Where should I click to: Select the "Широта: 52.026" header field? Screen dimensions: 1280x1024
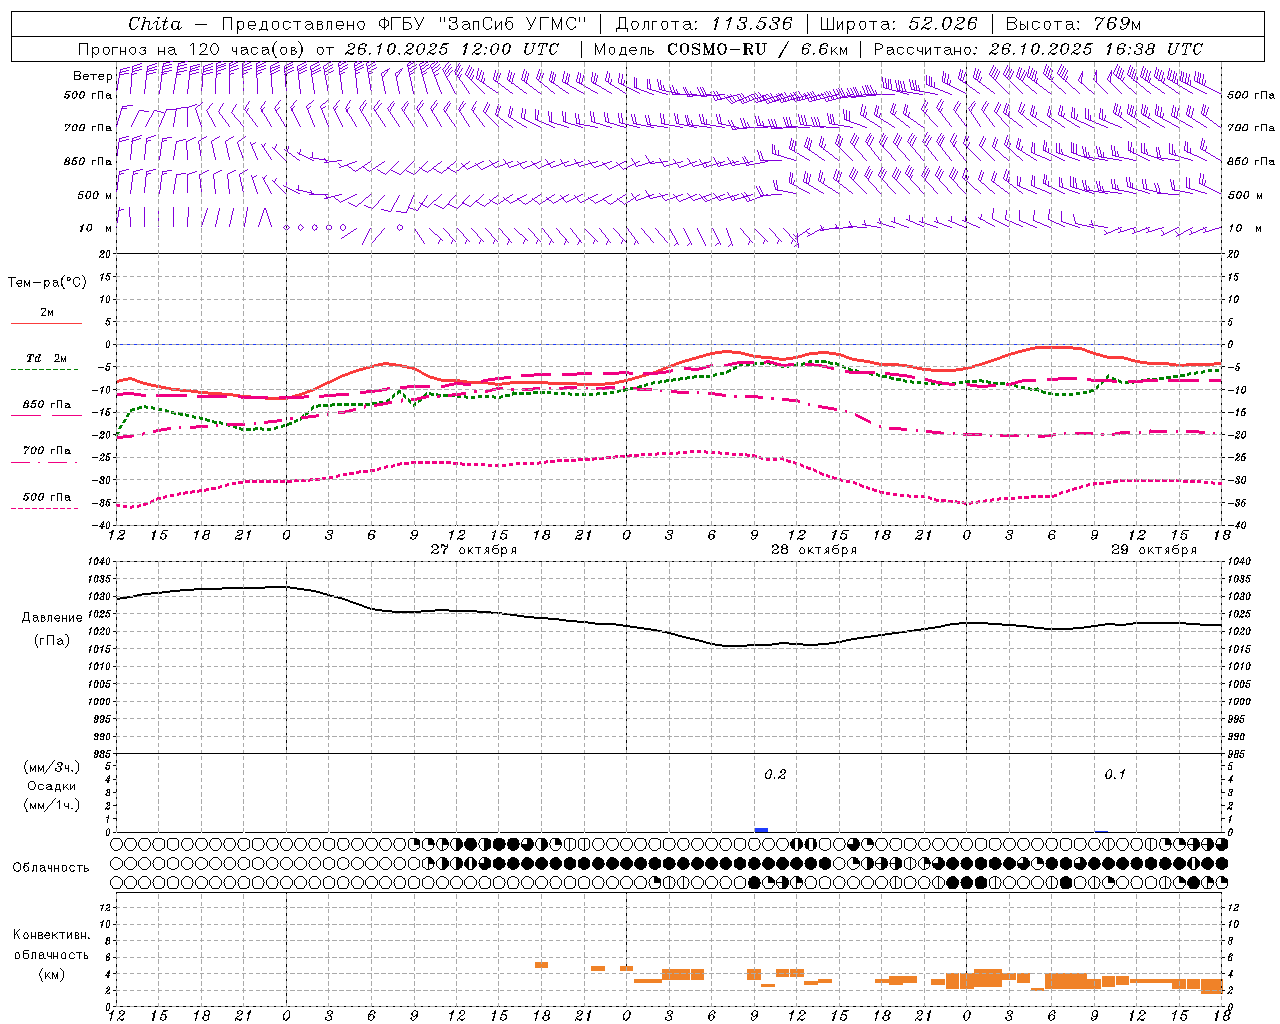click(898, 24)
